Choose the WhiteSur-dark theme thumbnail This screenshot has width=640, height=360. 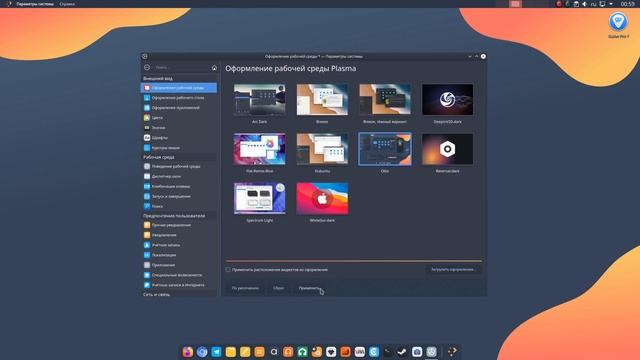pyautogui.click(x=322, y=198)
